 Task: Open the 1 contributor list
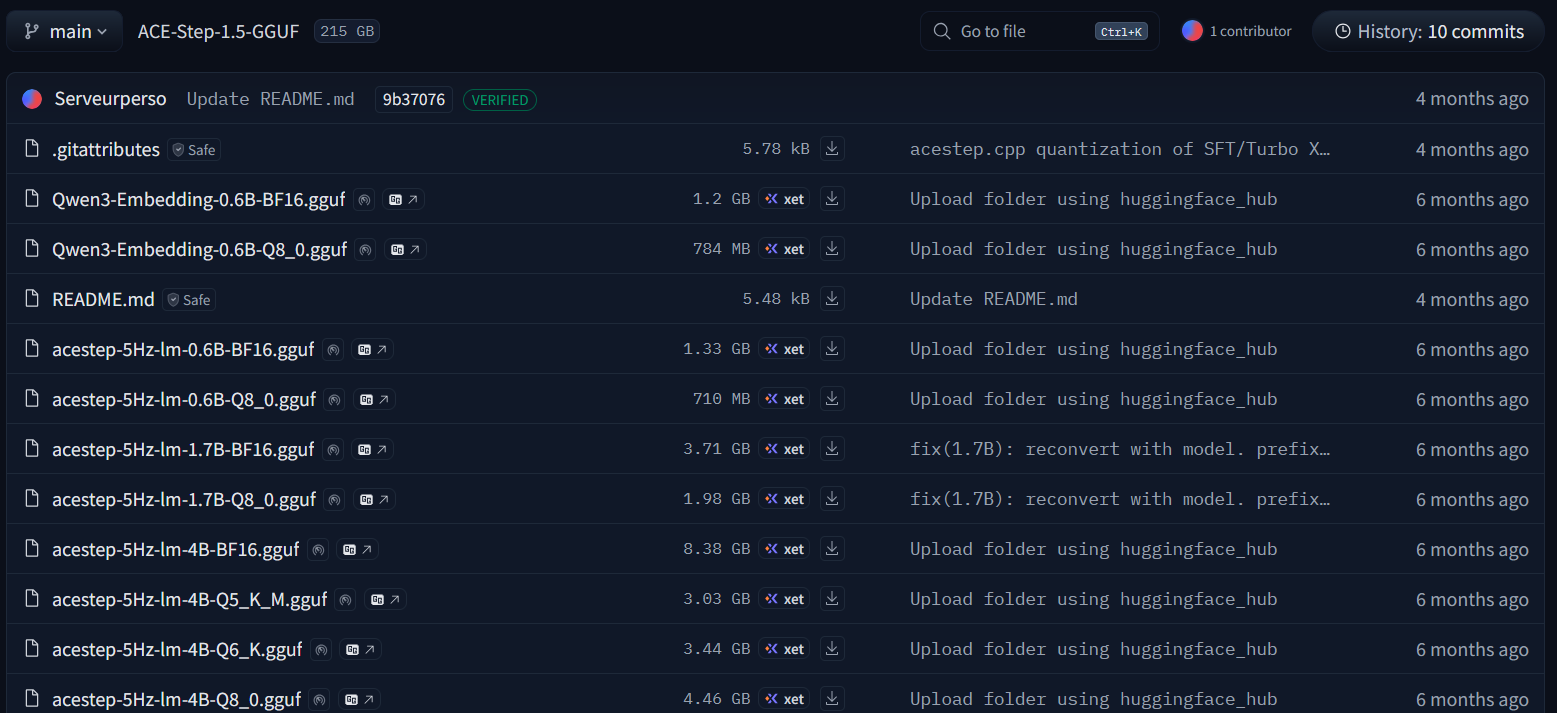point(1236,31)
